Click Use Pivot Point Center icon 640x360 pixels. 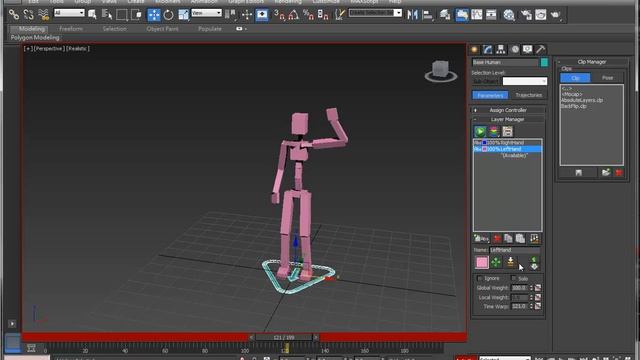[x=231, y=15]
